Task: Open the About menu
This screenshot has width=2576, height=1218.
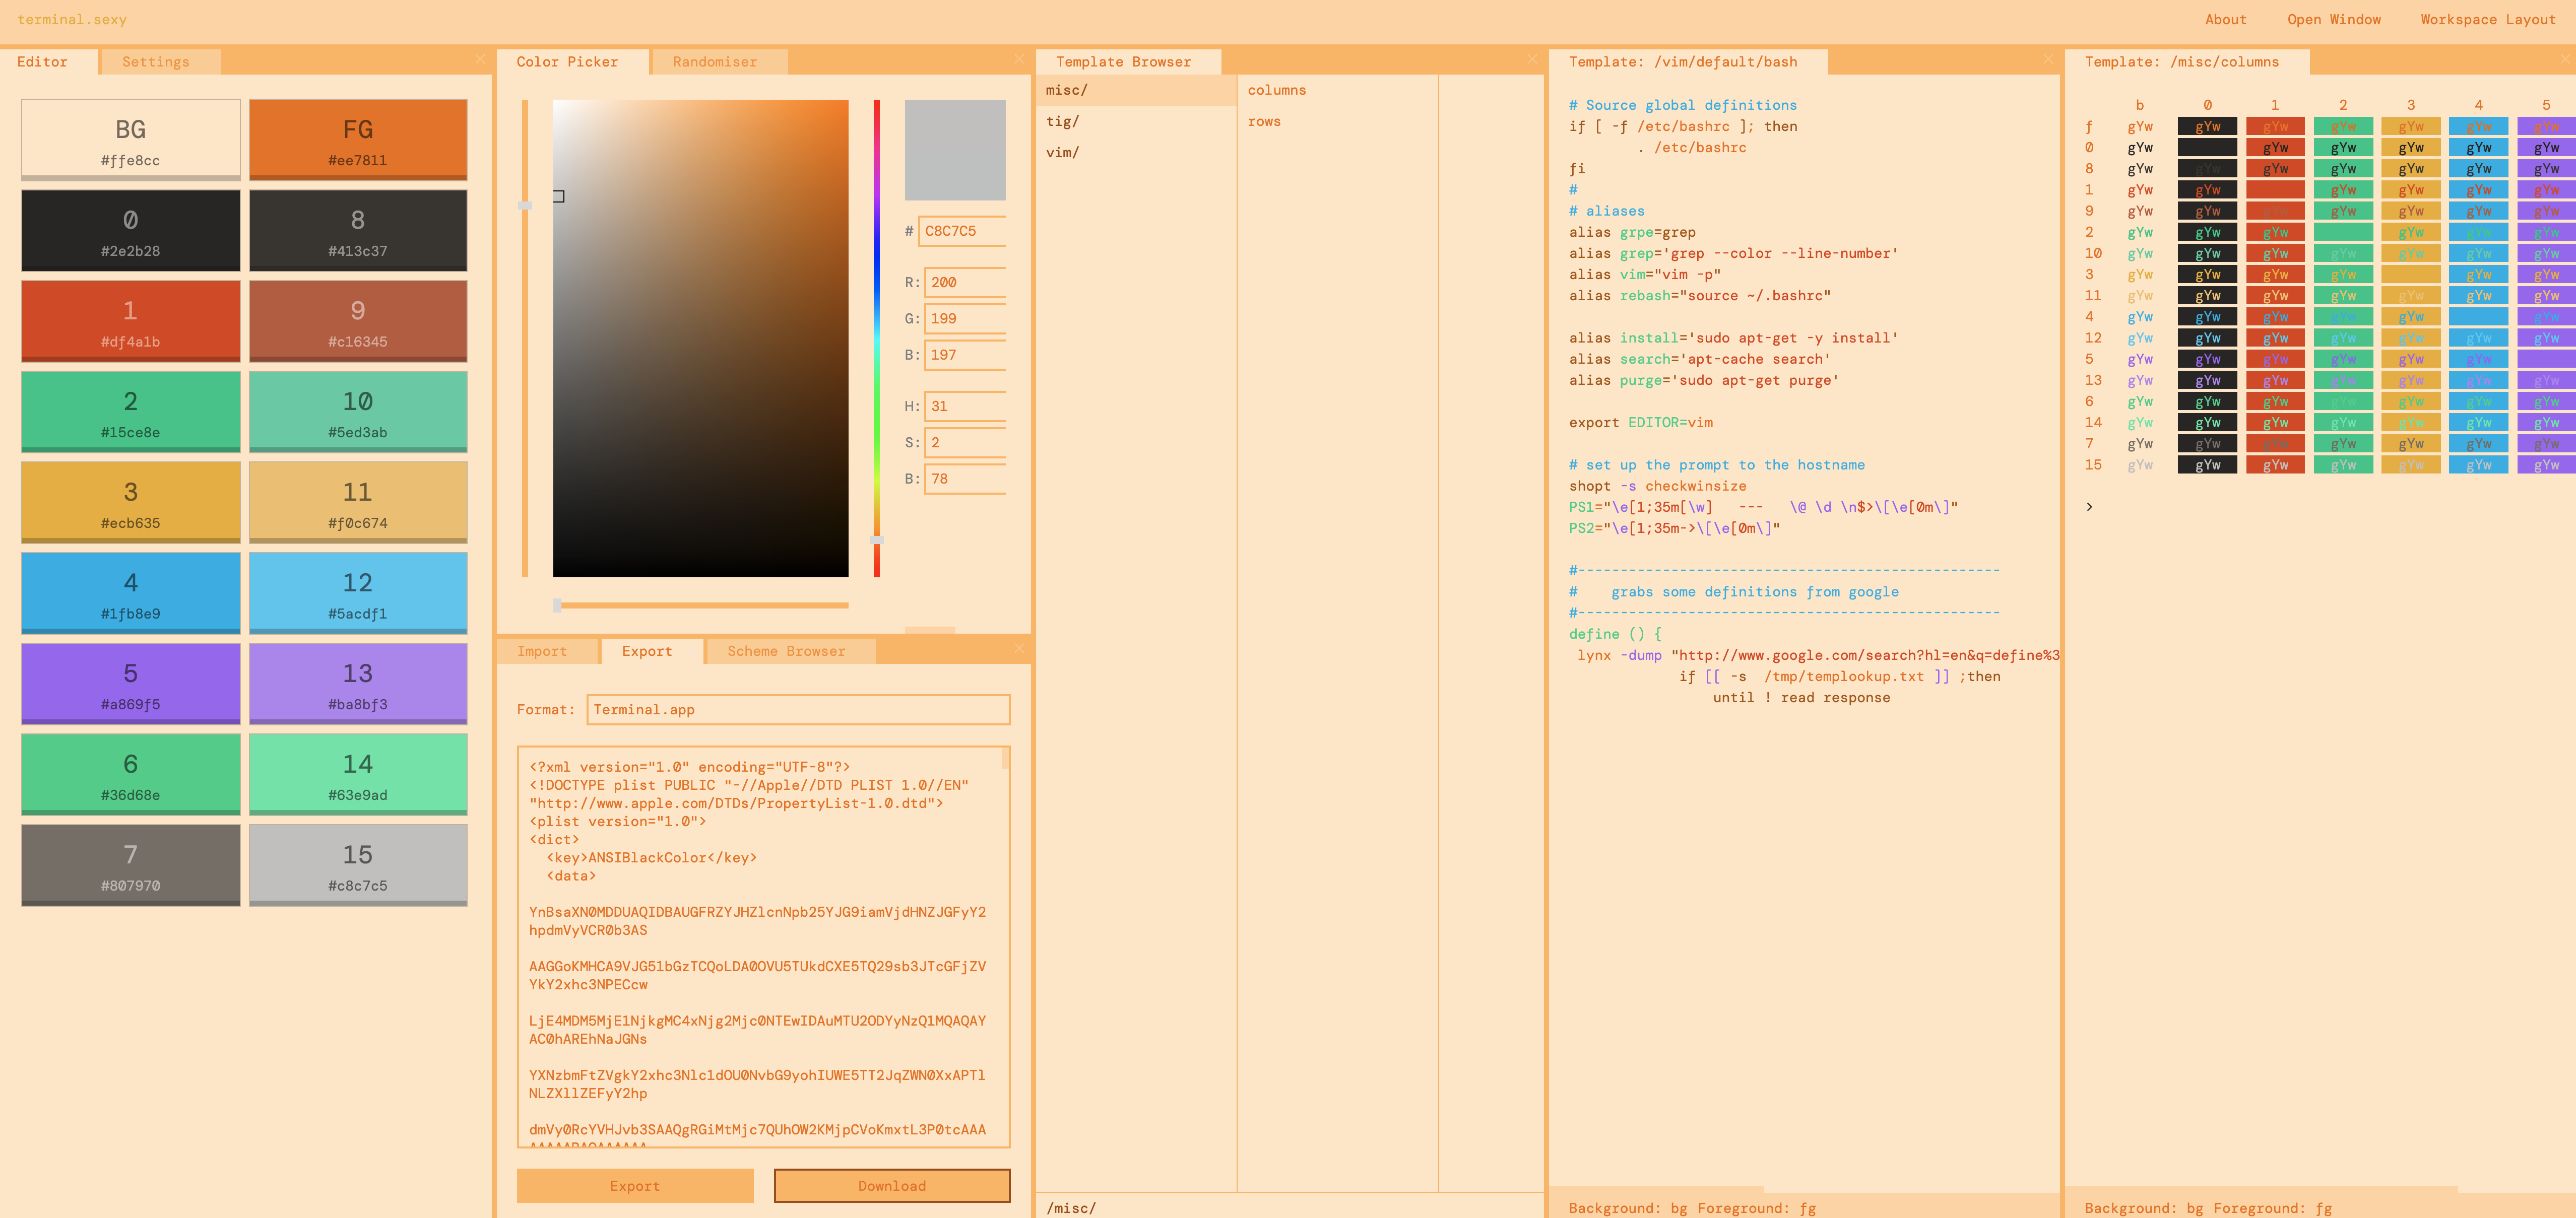Action: (2225, 19)
